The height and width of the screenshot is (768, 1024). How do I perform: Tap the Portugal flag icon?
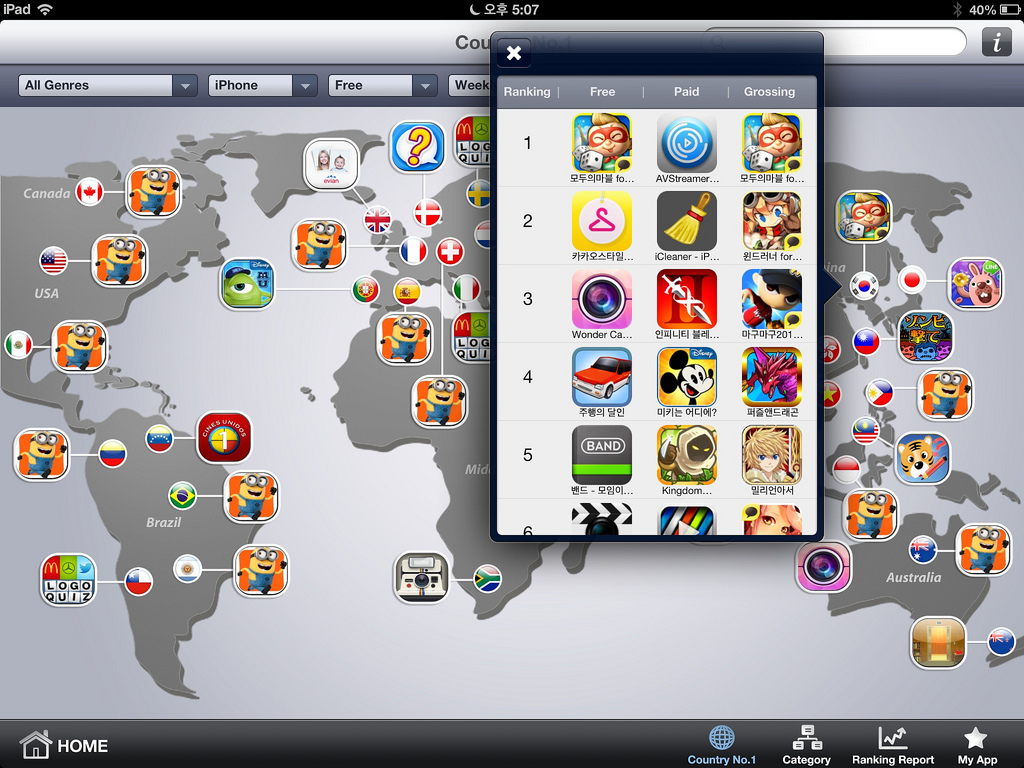point(366,290)
